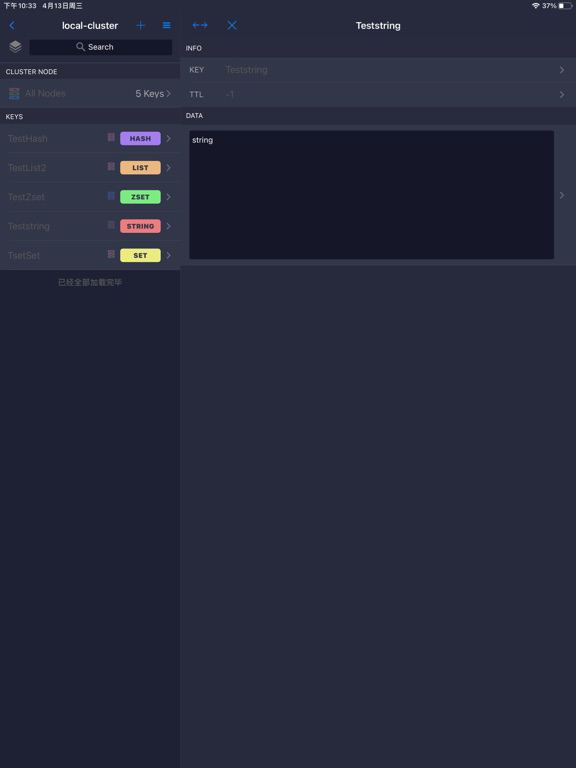Open KEY row chevron
The width and height of the screenshot is (576, 768).
tap(562, 70)
